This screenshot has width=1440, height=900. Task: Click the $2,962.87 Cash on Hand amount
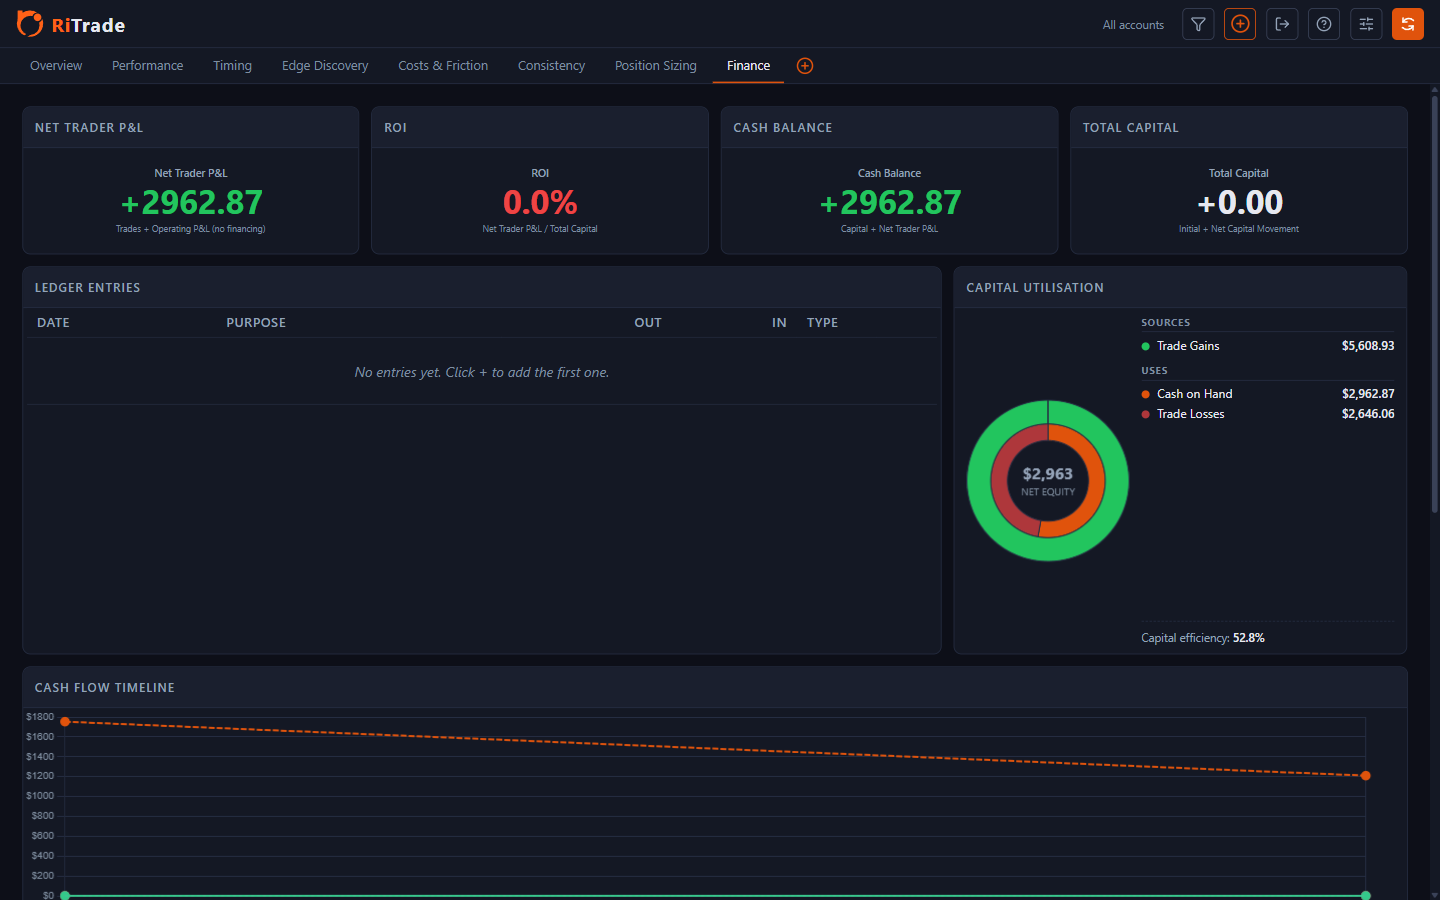click(1368, 394)
